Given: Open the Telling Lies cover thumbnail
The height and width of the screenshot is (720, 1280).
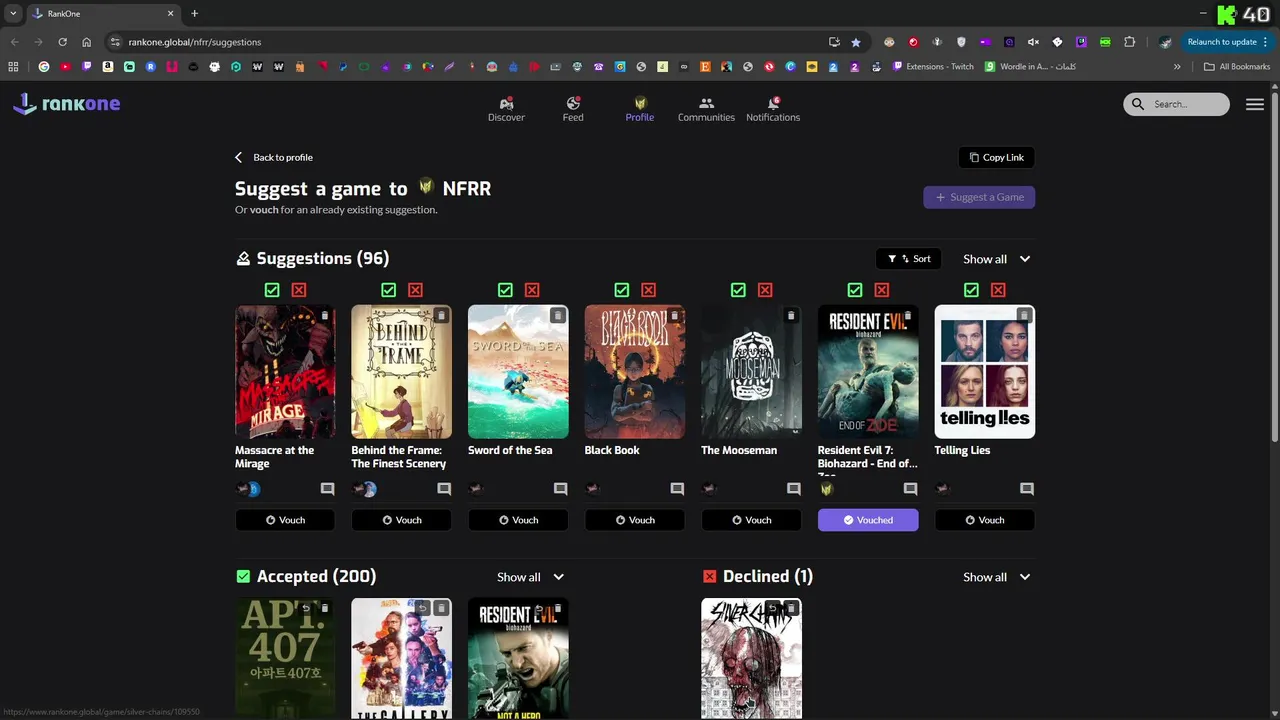Looking at the screenshot, I should 985,372.
